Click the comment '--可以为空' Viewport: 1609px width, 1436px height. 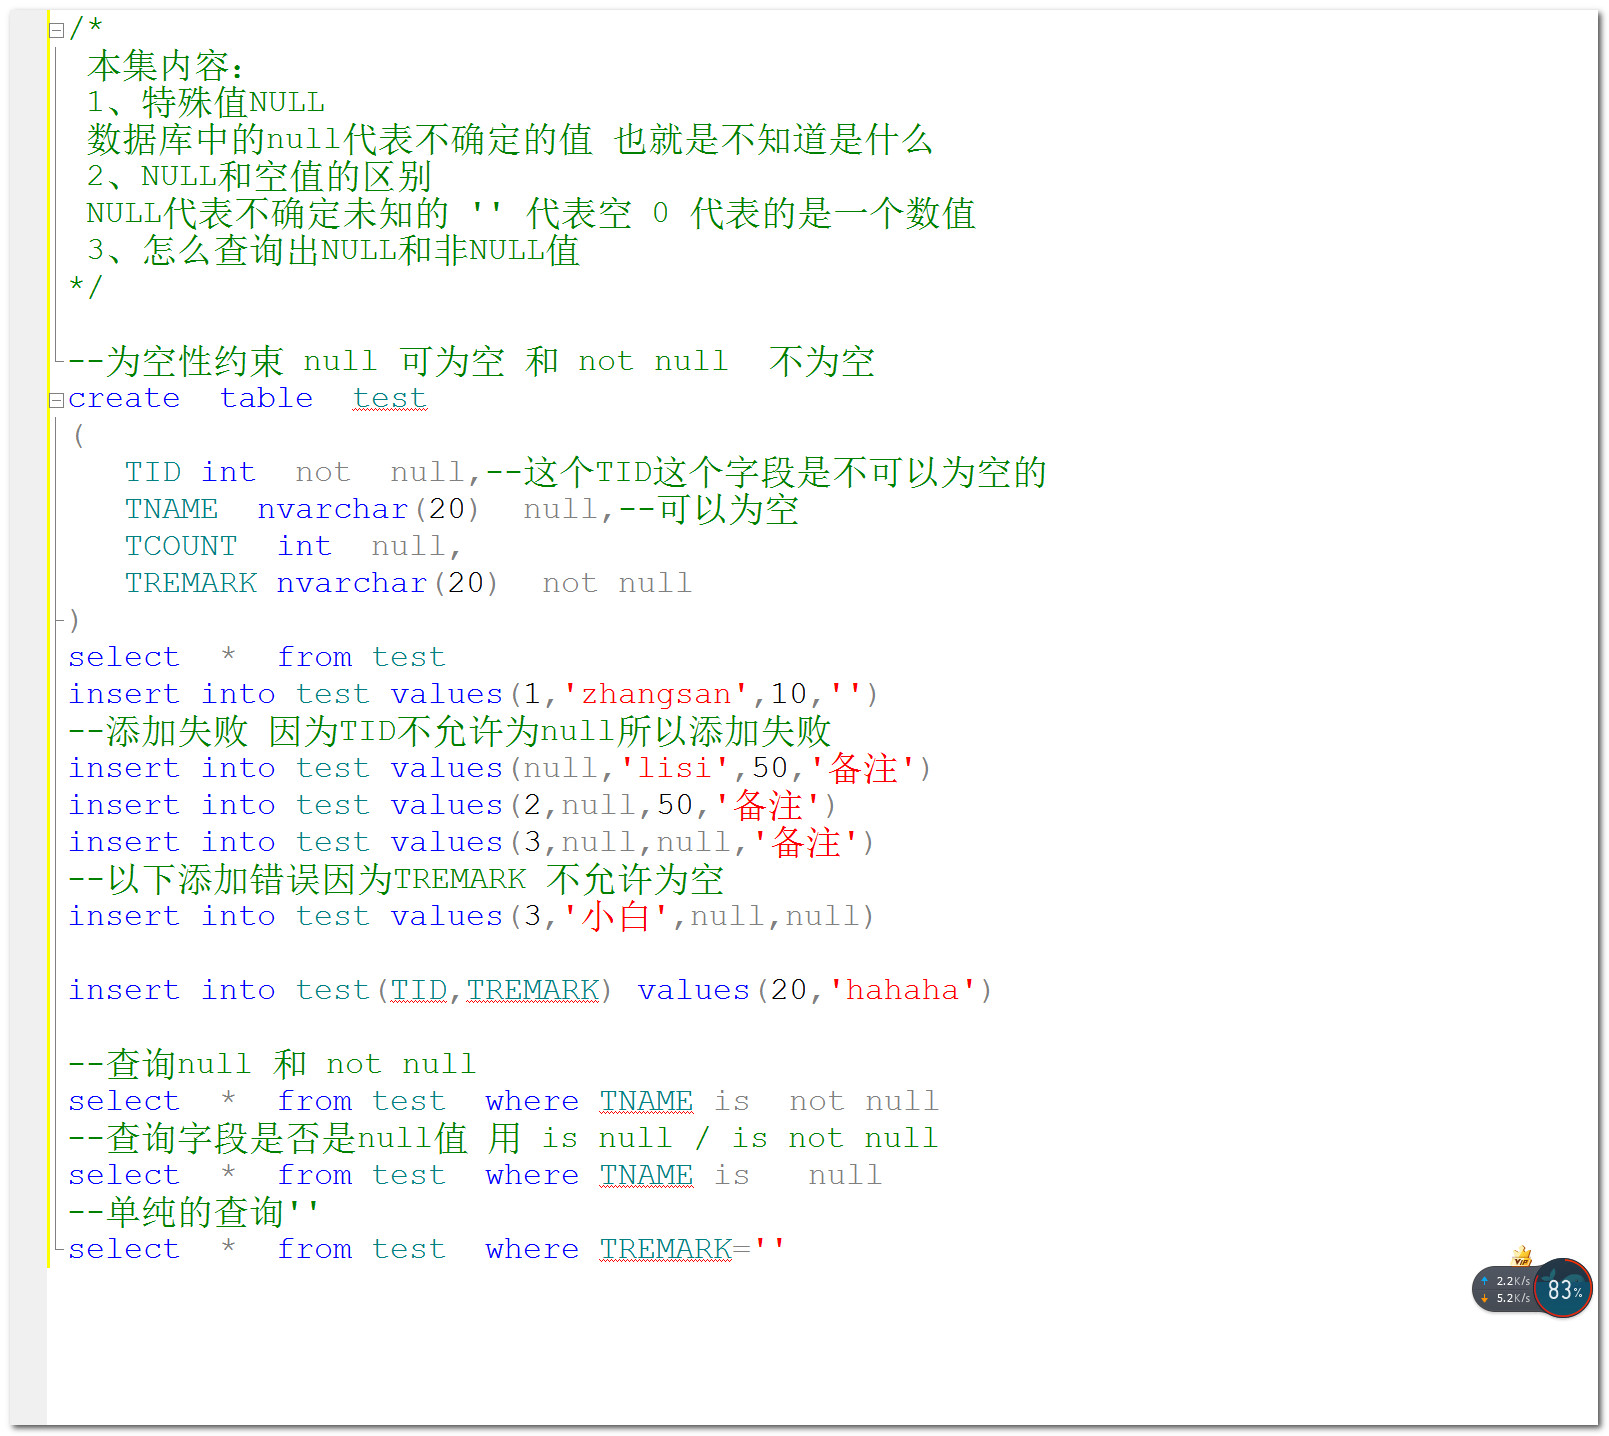(x=709, y=510)
